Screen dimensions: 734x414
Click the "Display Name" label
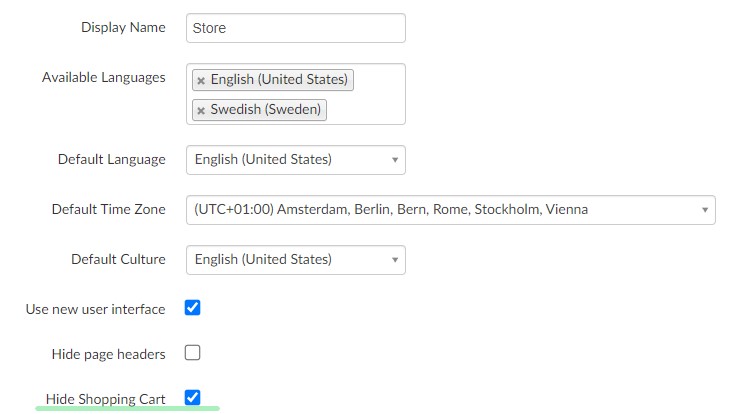pos(123,27)
